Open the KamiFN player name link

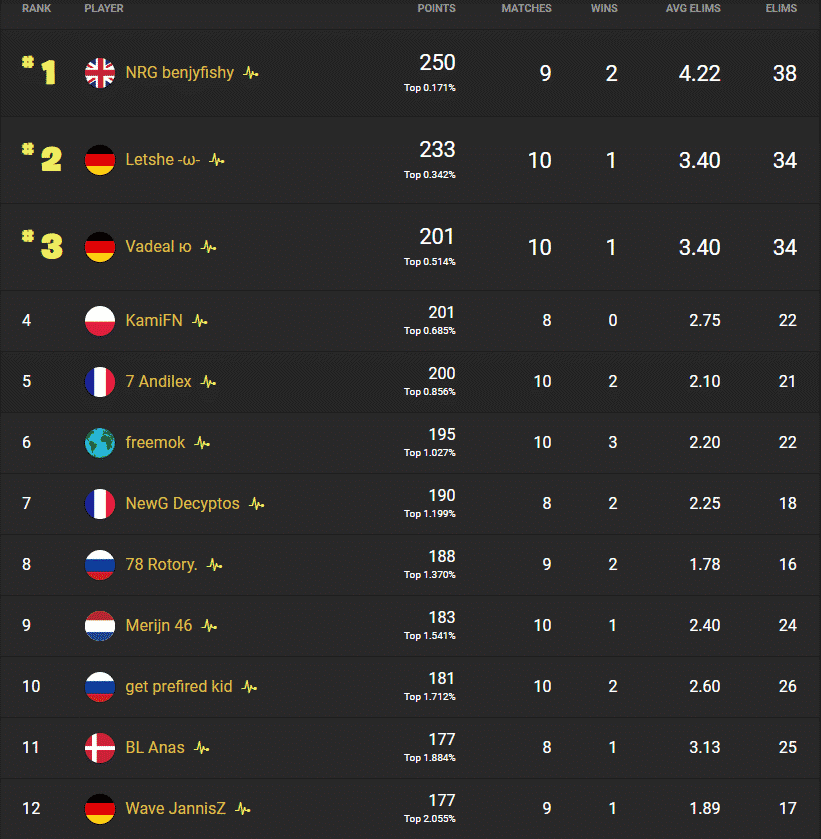point(151,320)
